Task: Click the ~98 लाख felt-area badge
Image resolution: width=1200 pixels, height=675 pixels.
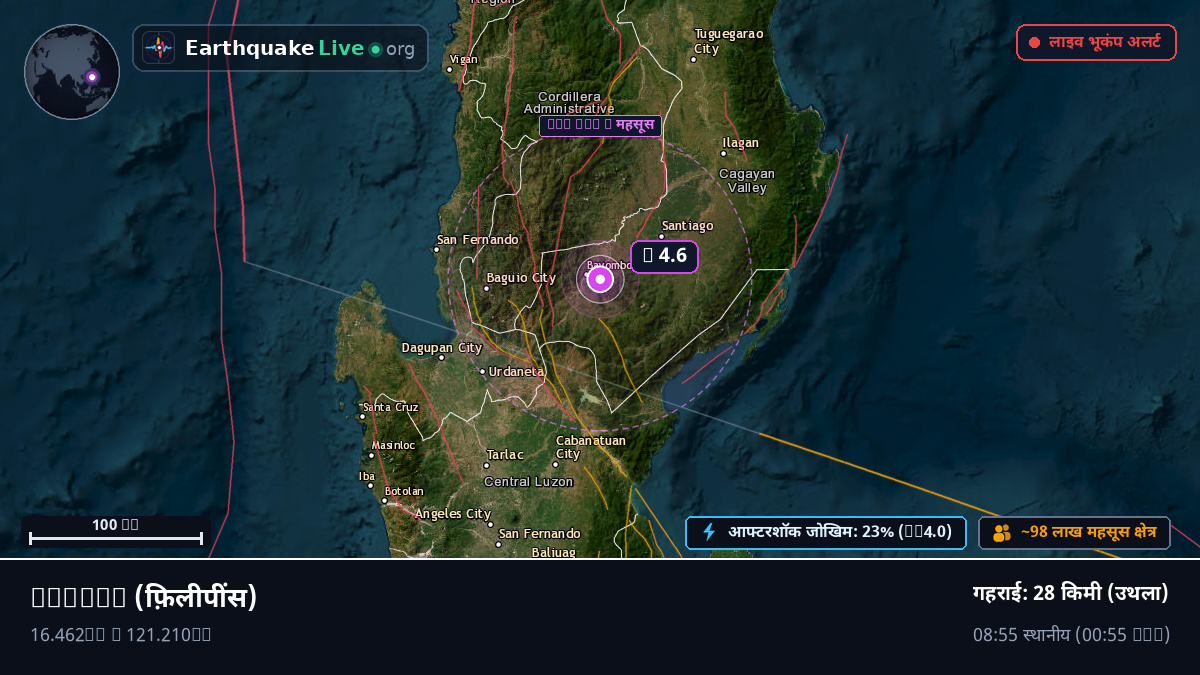Action: point(1074,533)
